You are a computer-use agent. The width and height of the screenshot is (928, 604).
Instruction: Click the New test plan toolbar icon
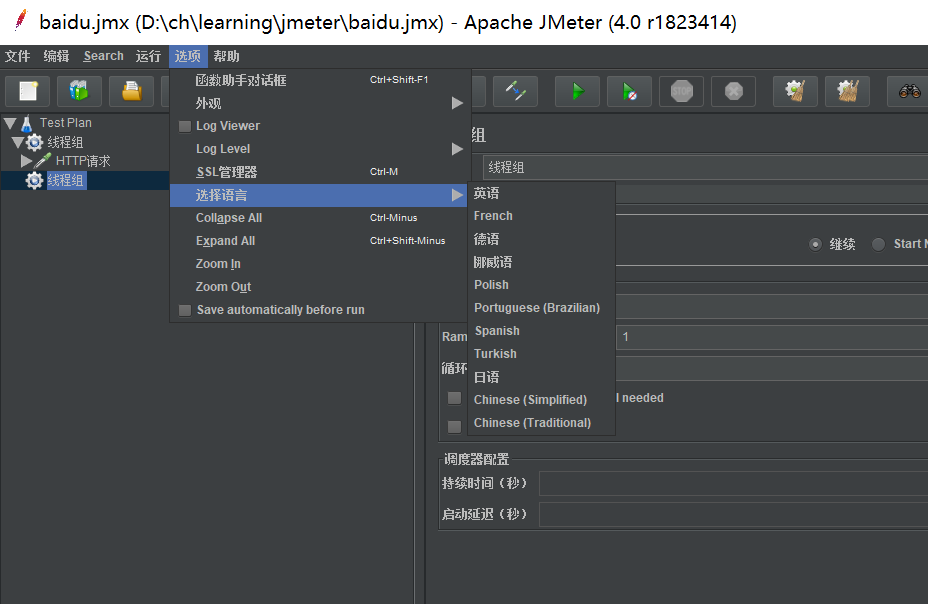(28, 91)
